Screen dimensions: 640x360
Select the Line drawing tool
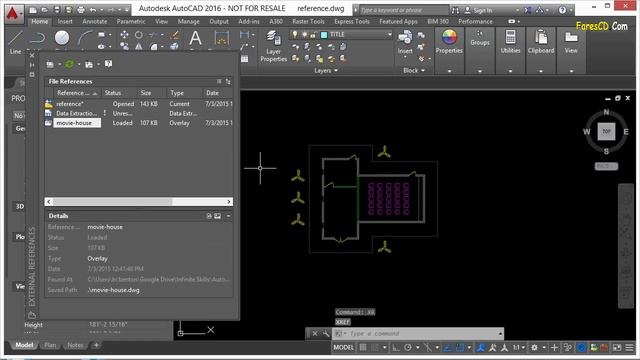click(x=15, y=42)
